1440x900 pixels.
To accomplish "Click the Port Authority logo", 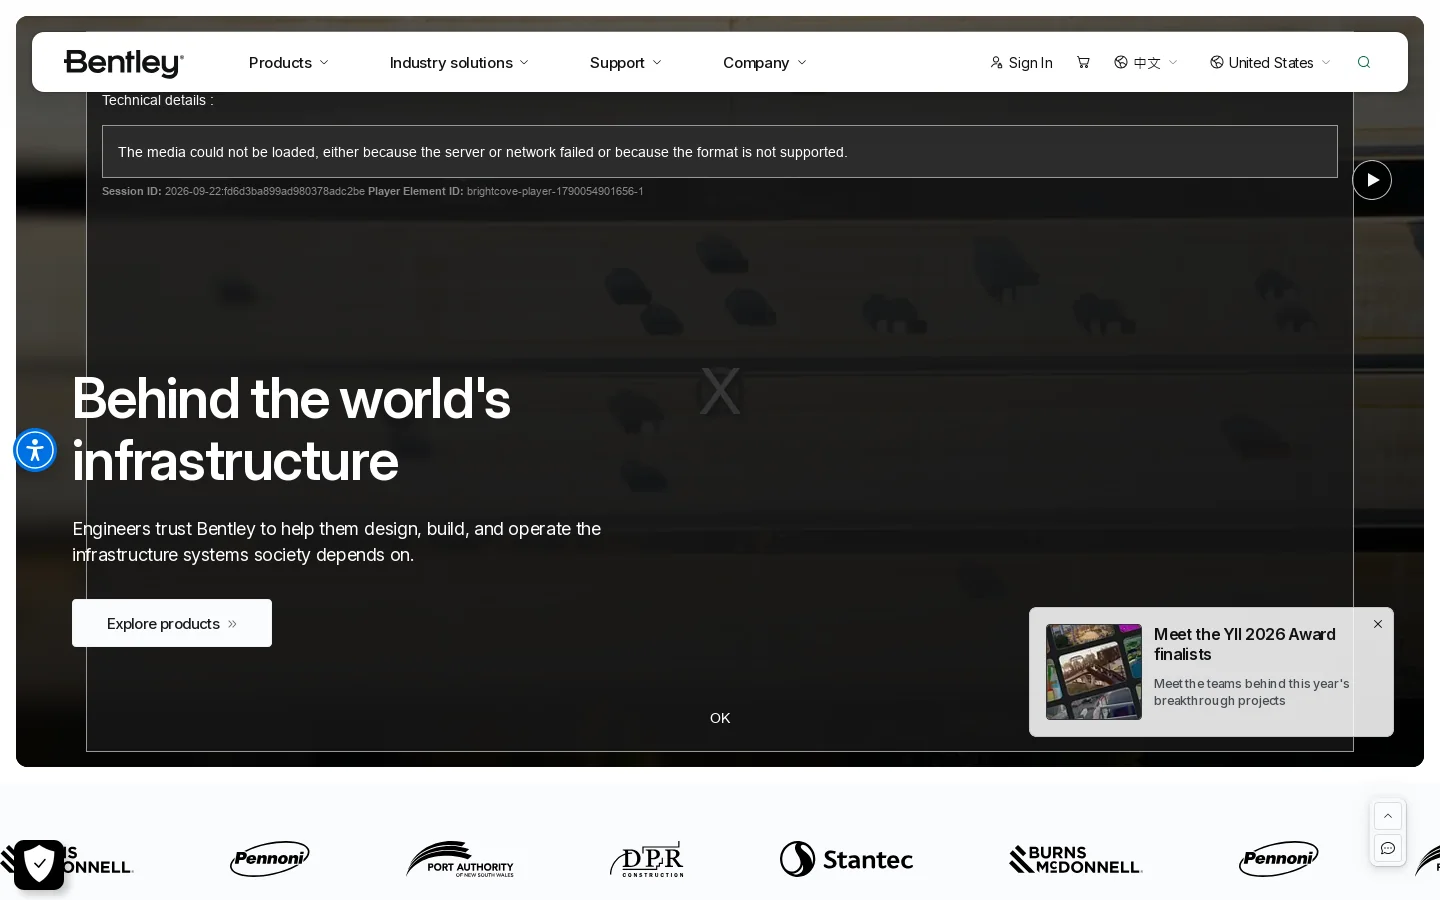I will pos(460,859).
